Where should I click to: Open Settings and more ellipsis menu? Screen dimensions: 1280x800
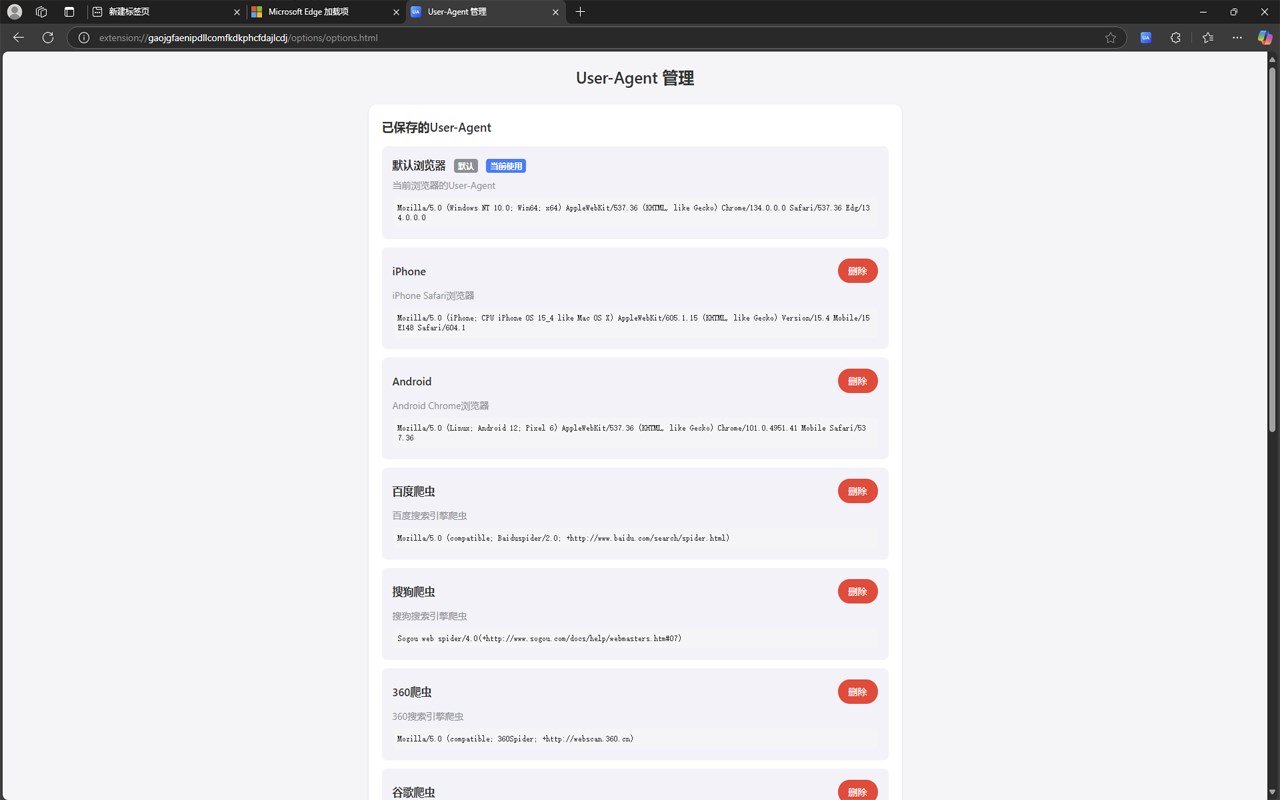coord(1237,38)
